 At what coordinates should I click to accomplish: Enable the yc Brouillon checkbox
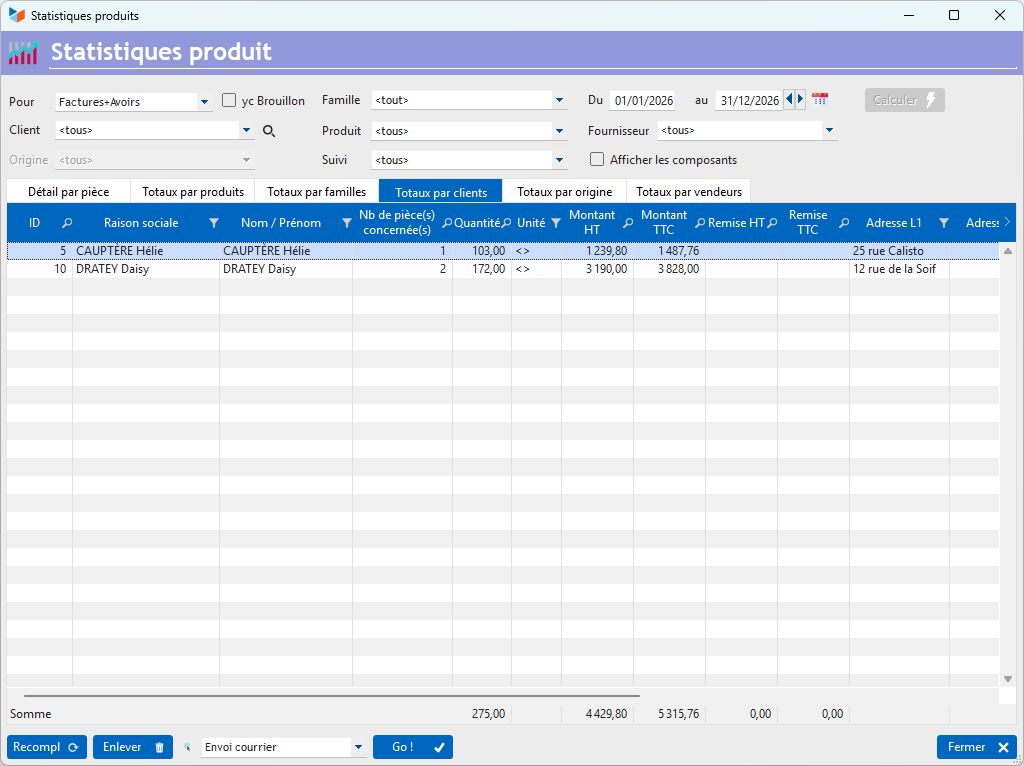[229, 101]
